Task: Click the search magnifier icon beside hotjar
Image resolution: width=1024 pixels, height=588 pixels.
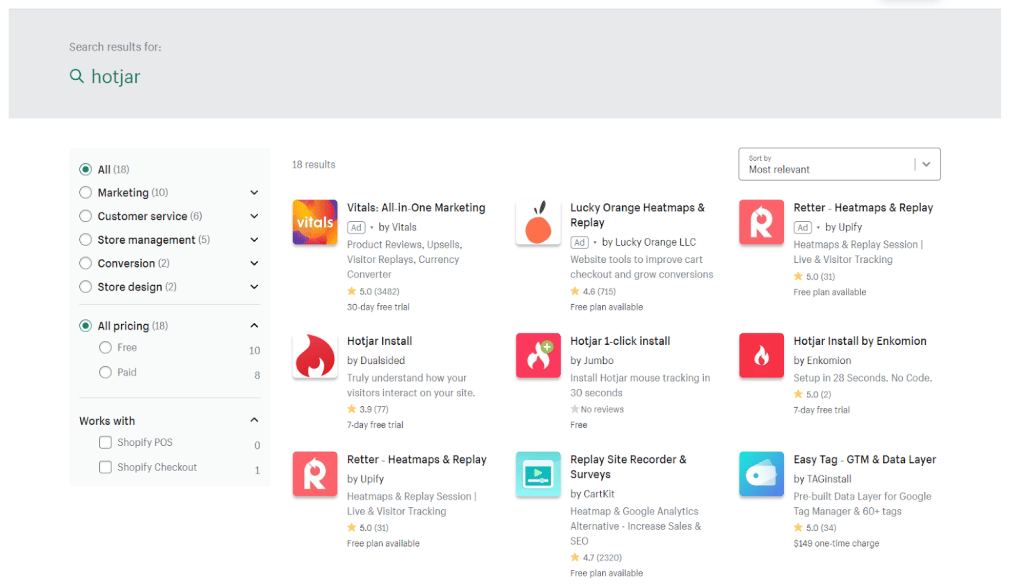Action: coord(77,77)
